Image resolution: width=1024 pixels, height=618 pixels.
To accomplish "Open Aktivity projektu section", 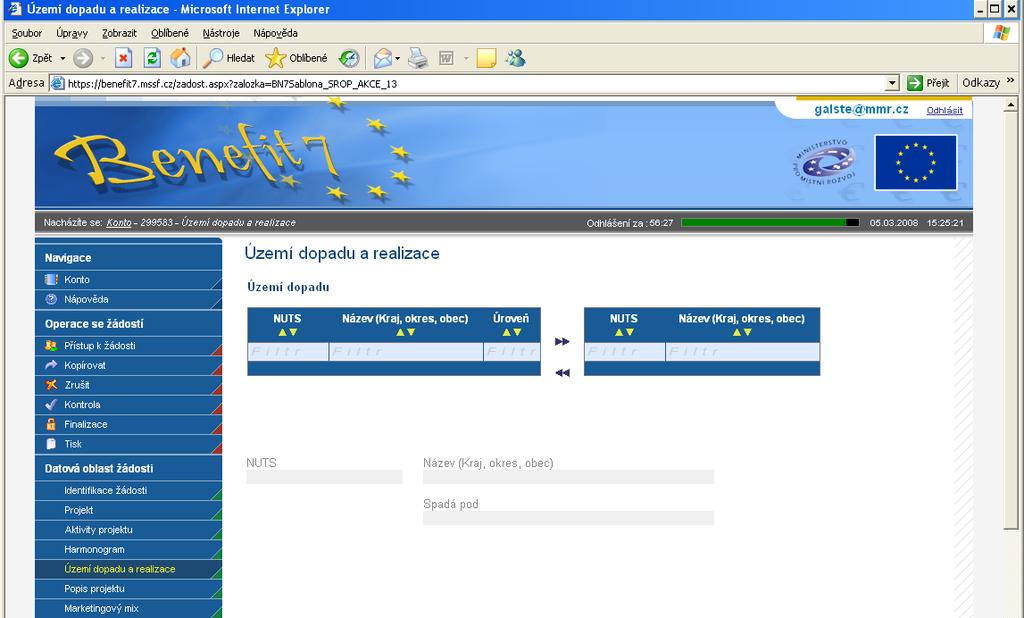I will click(129, 530).
